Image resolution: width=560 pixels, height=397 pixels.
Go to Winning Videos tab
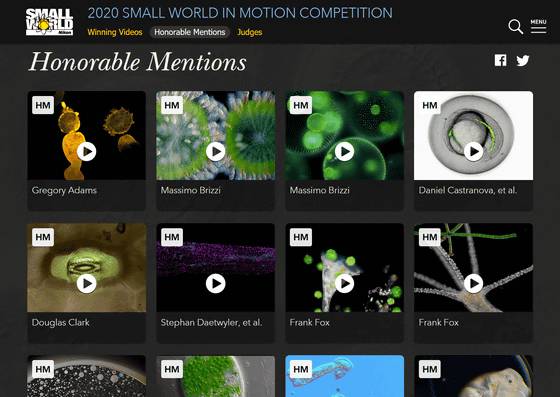pos(115,32)
